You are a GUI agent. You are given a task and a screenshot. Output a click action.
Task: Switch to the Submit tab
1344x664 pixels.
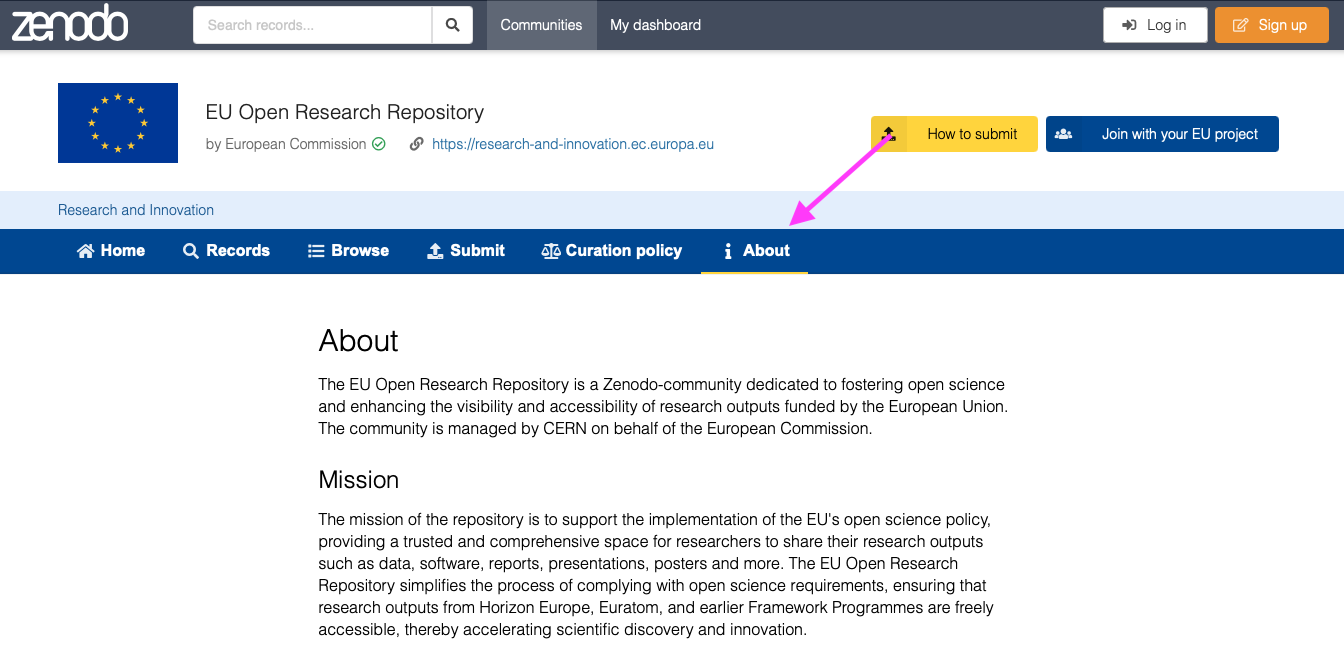pyautogui.click(x=466, y=251)
